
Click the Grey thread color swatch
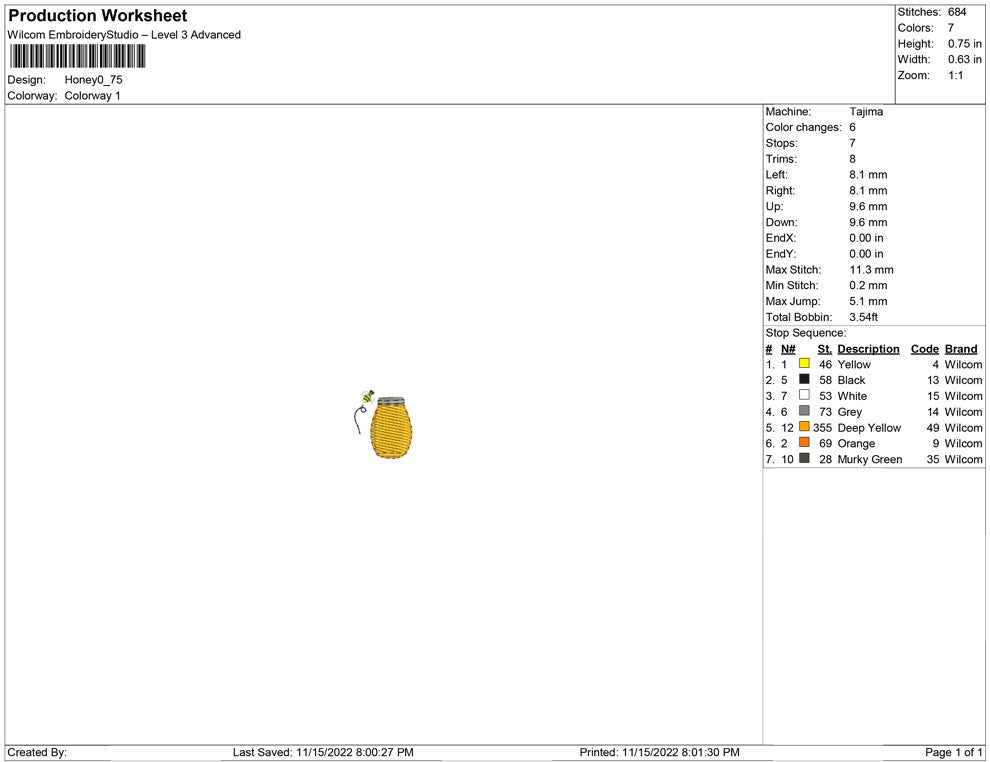(804, 410)
